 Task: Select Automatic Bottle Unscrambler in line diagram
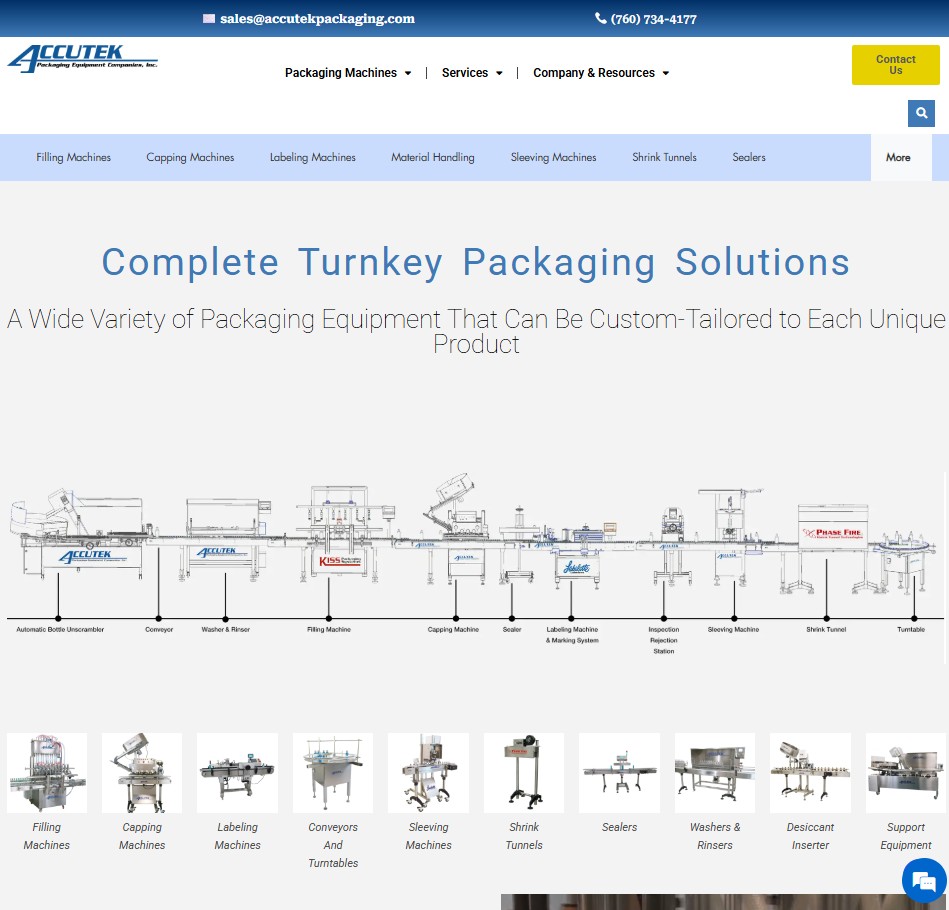60,630
